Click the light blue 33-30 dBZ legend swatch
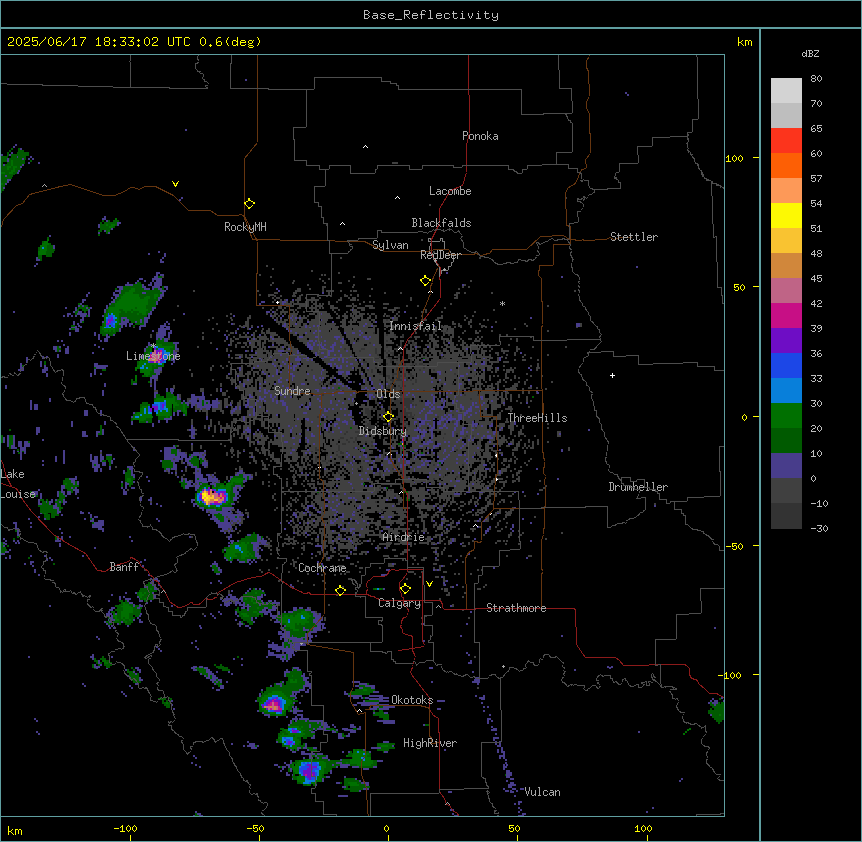The height and width of the screenshot is (842, 862). [x=786, y=391]
